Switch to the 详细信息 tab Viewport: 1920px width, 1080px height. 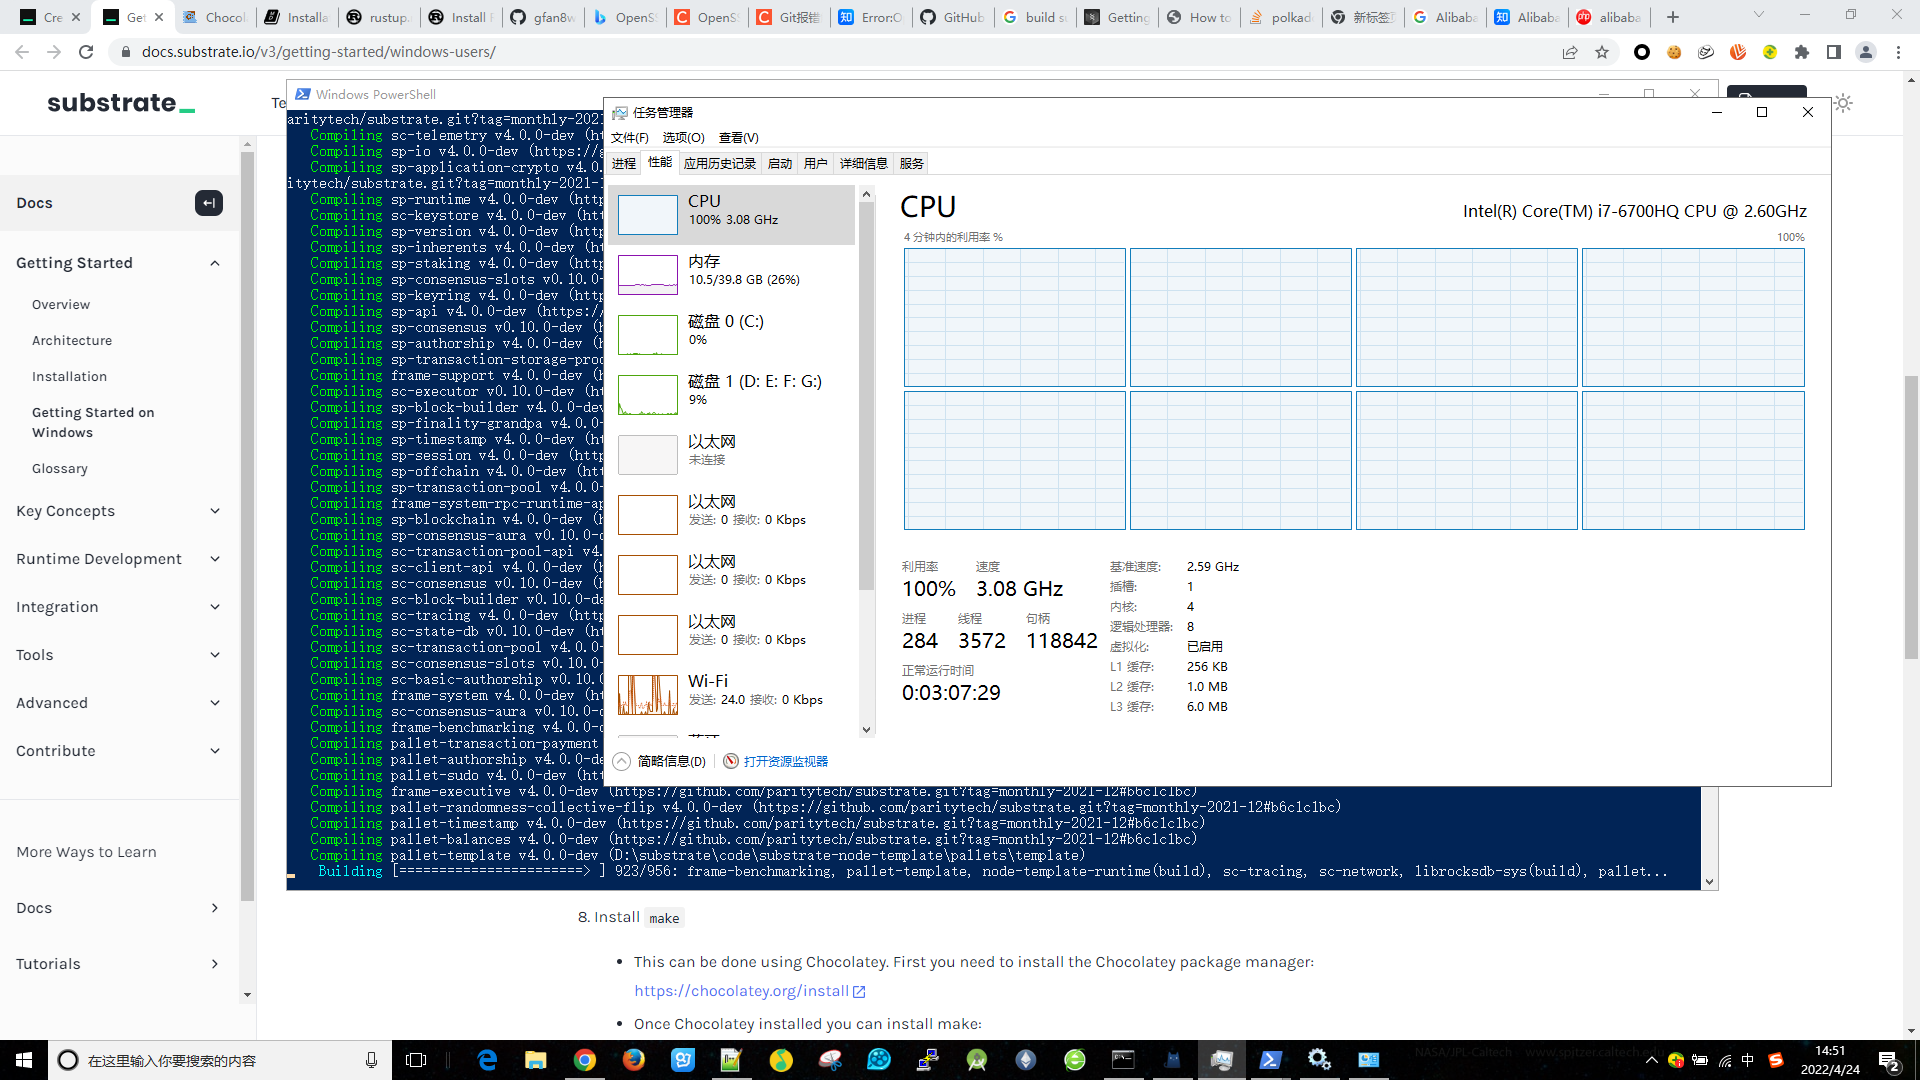864,163
